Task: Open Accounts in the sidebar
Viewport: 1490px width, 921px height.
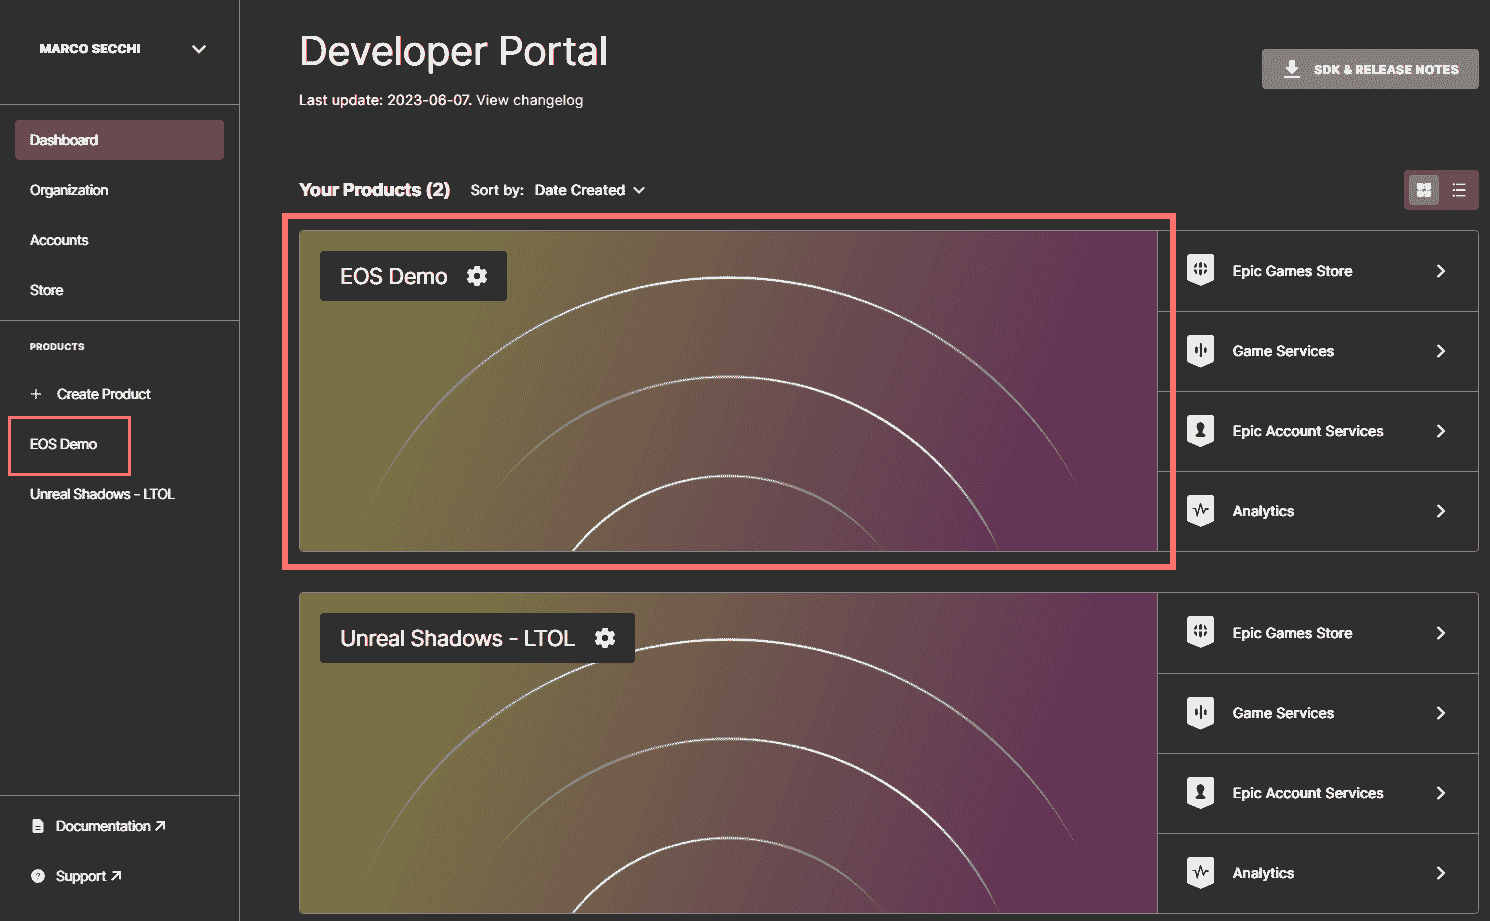Action: (59, 240)
